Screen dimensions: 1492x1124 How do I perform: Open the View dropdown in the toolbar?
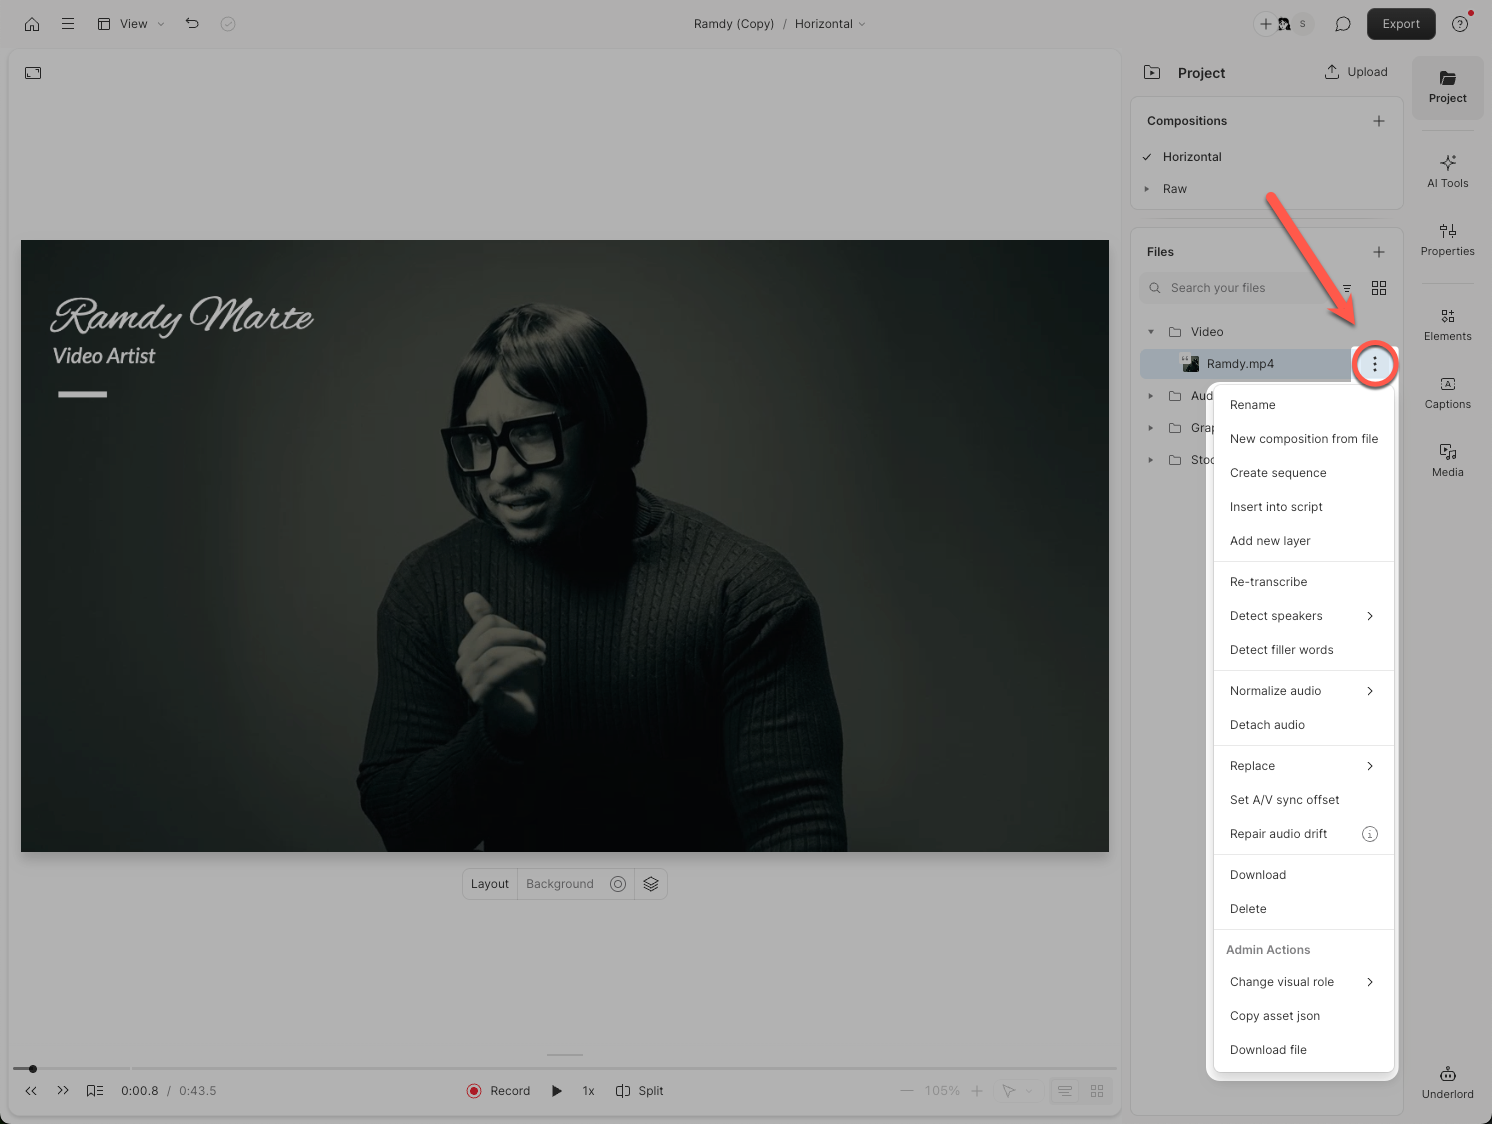coord(131,23)
